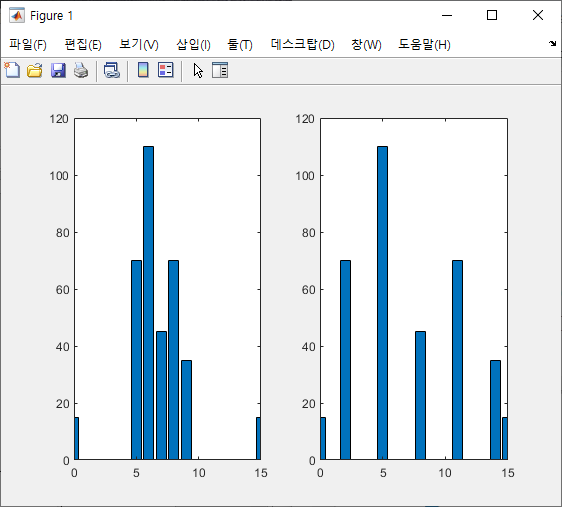Open the 삽입(I) menu
This screenshot has width=562, height=507.
[193, 44]
